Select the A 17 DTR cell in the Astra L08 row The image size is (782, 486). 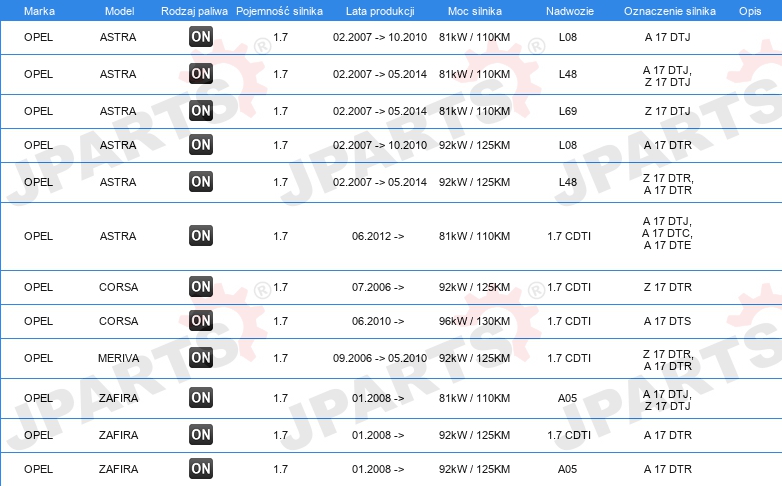(x=667, y=145)
